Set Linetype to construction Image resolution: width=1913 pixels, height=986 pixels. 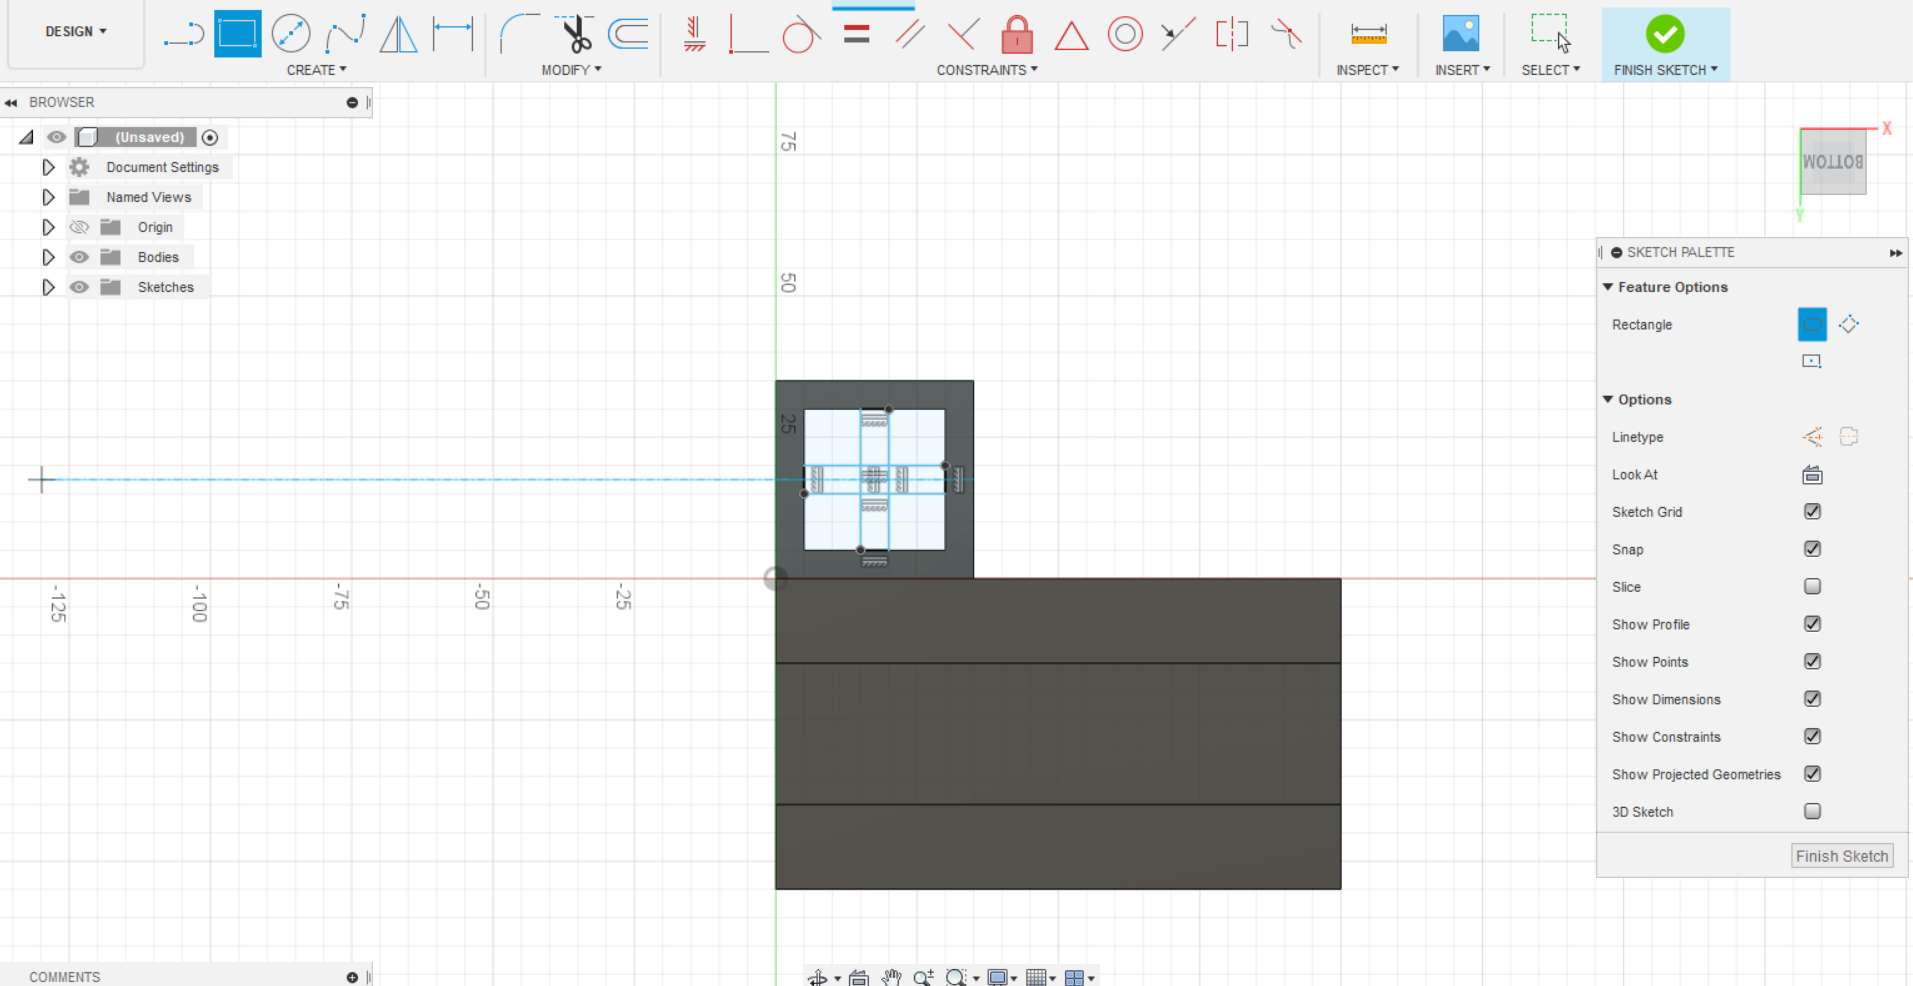tap(1812, 437)
